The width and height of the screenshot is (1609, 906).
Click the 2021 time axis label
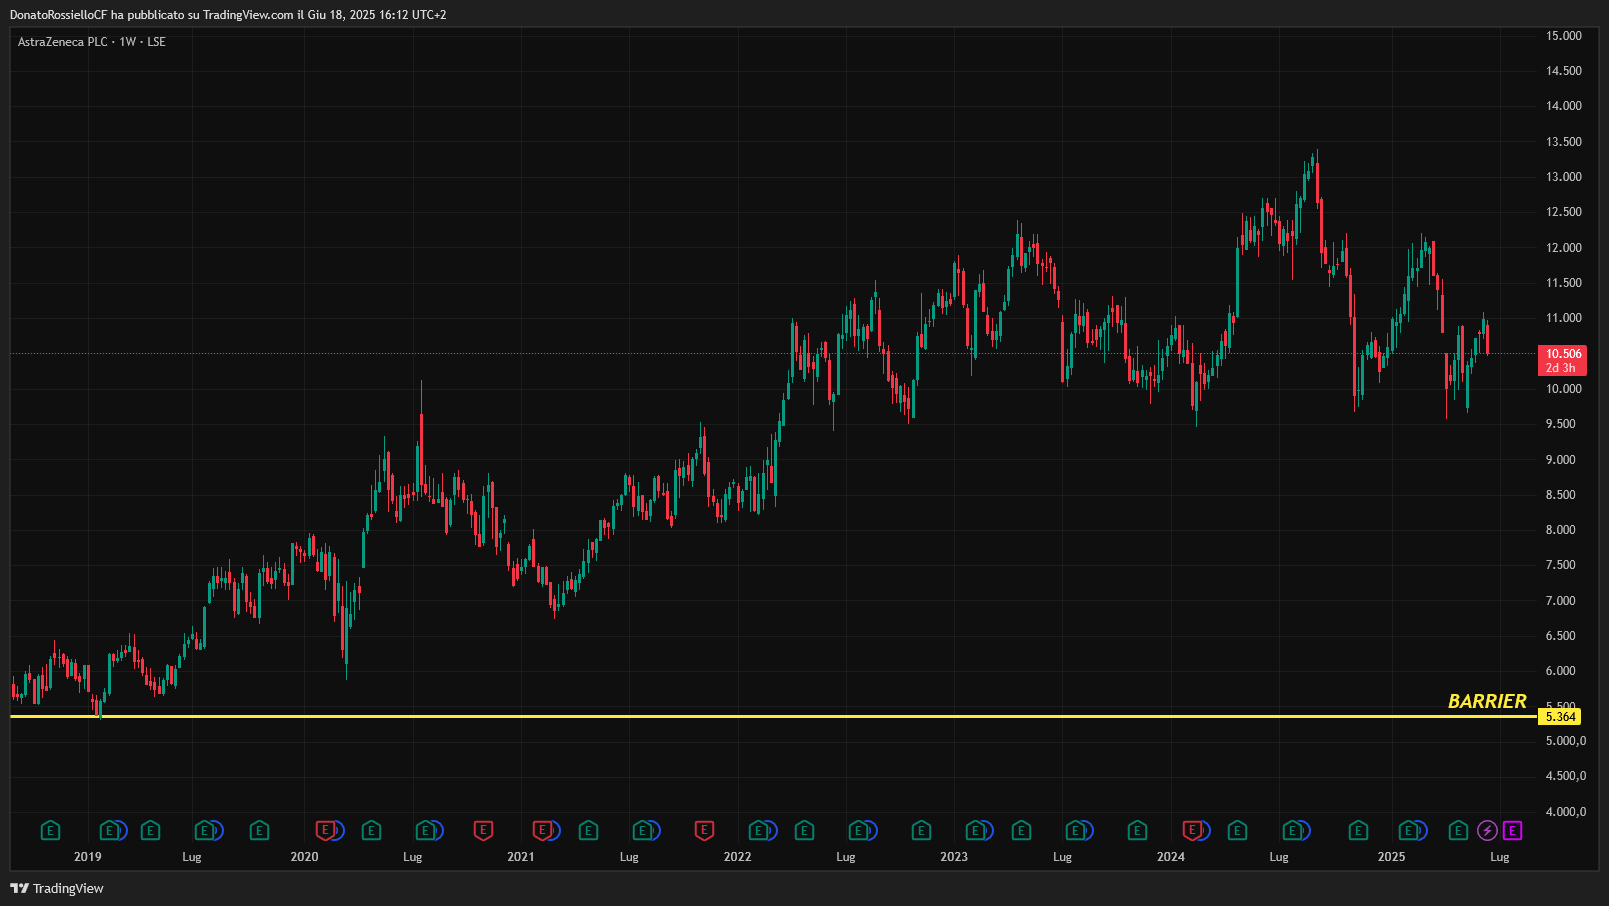521,857
